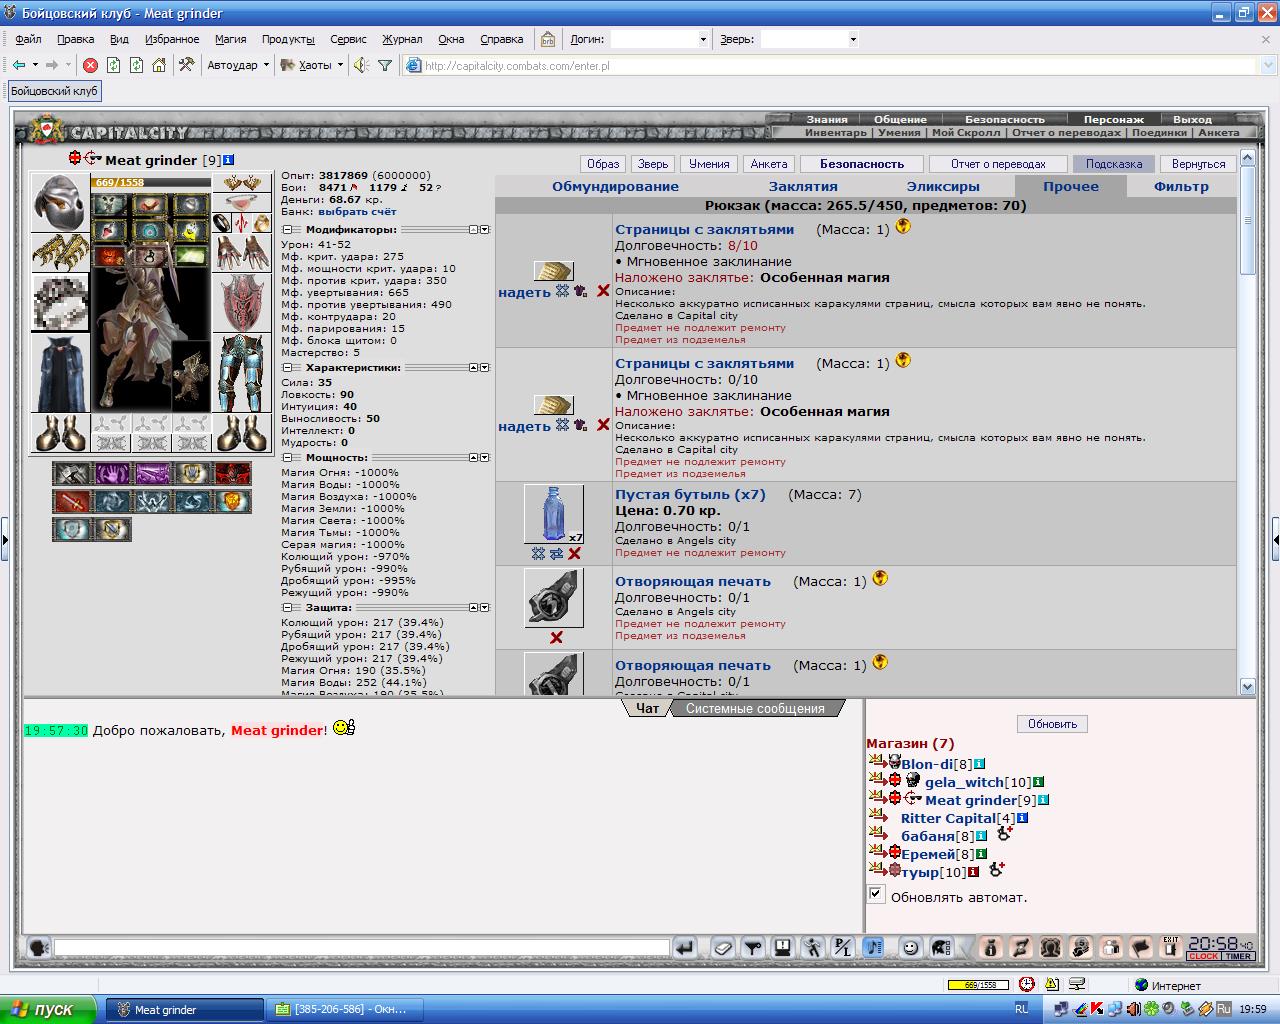Click the running man icon in chat toolbar

tap(813, 947)
